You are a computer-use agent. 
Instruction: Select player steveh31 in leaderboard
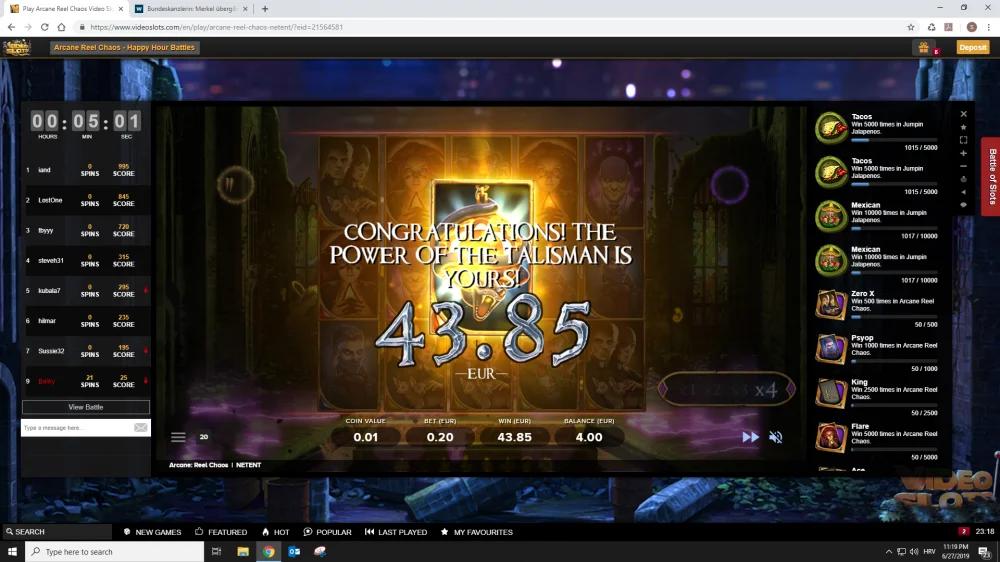[51, 260]
